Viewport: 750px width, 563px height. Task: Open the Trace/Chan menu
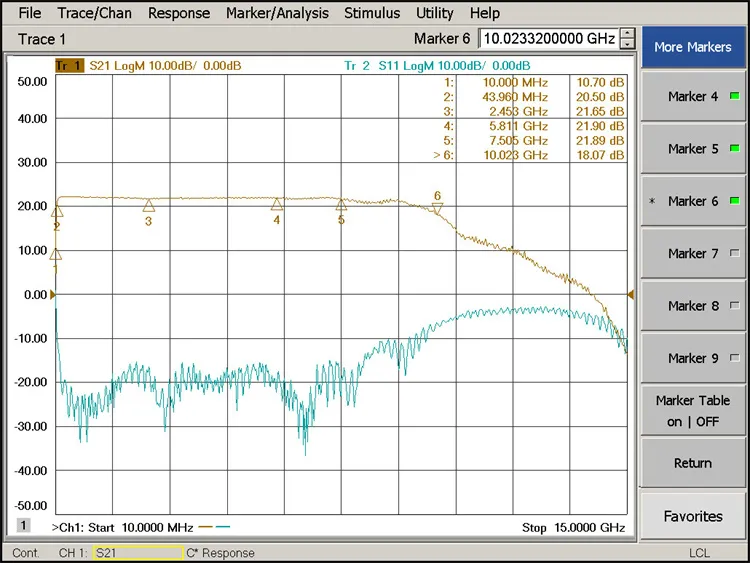click(95, 13)
